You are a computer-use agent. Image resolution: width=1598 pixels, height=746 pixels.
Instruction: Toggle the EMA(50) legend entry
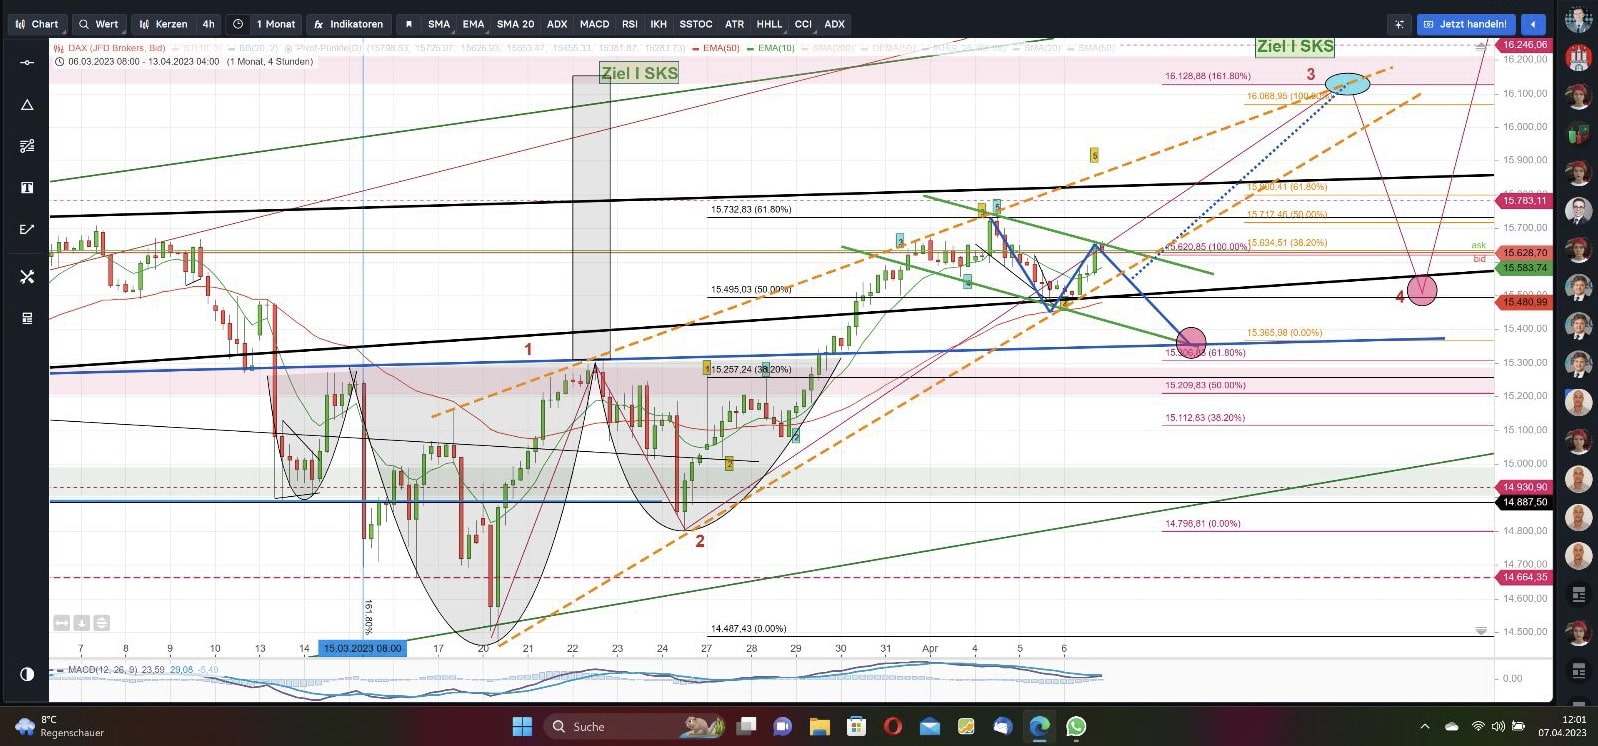click(x=715, y=48)
